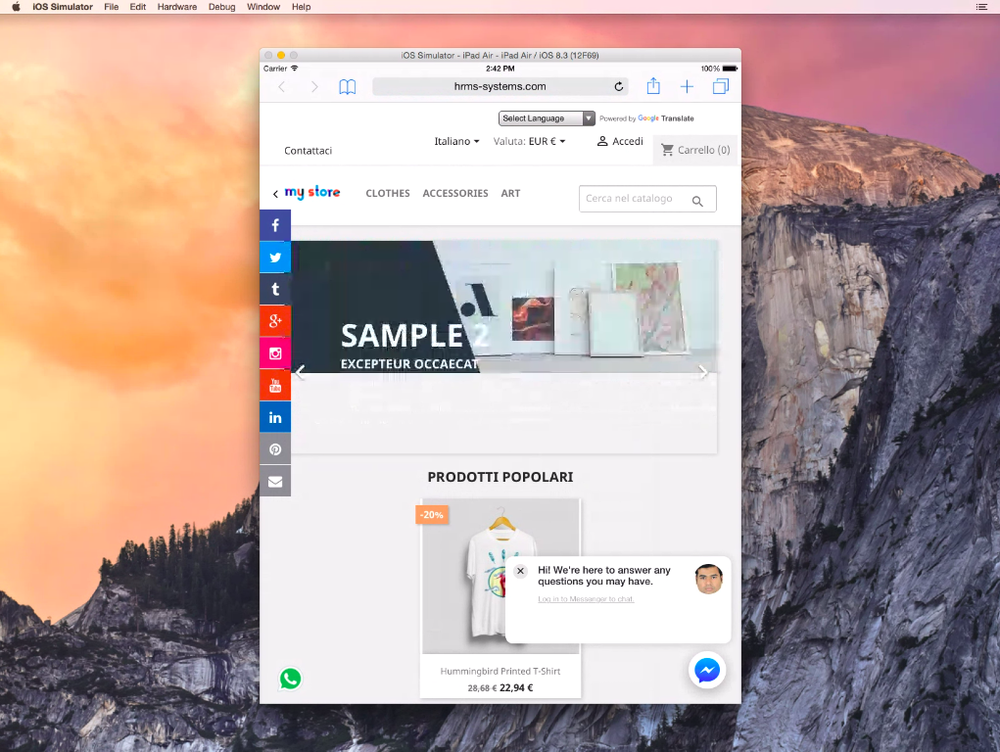This screenshot has width=1000, height=752.
Task: Click the Pinterest share icon
Action: [x=275, y=449]
